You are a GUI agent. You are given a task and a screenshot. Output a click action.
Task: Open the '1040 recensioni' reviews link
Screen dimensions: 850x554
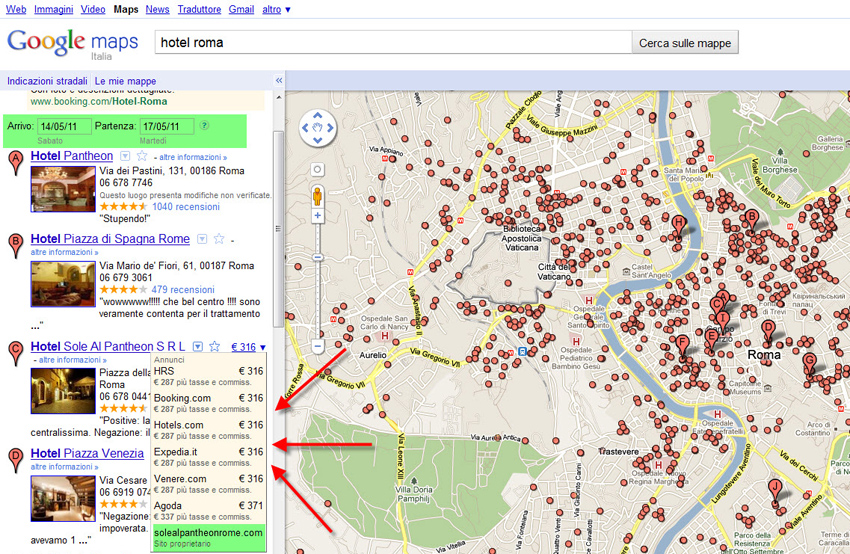[185, 207]
